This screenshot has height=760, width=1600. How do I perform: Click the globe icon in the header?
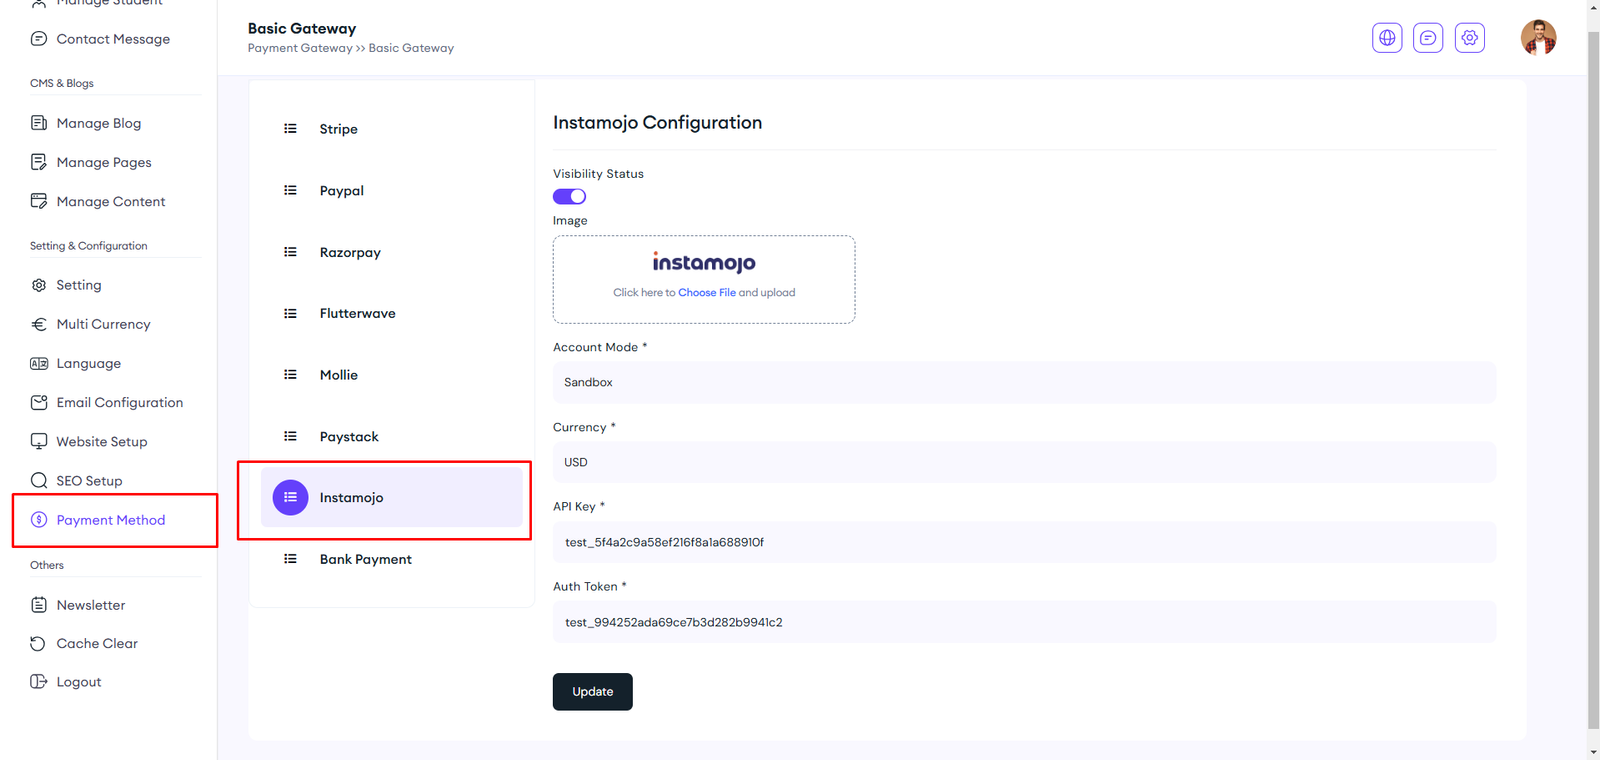coord(1387,38)
